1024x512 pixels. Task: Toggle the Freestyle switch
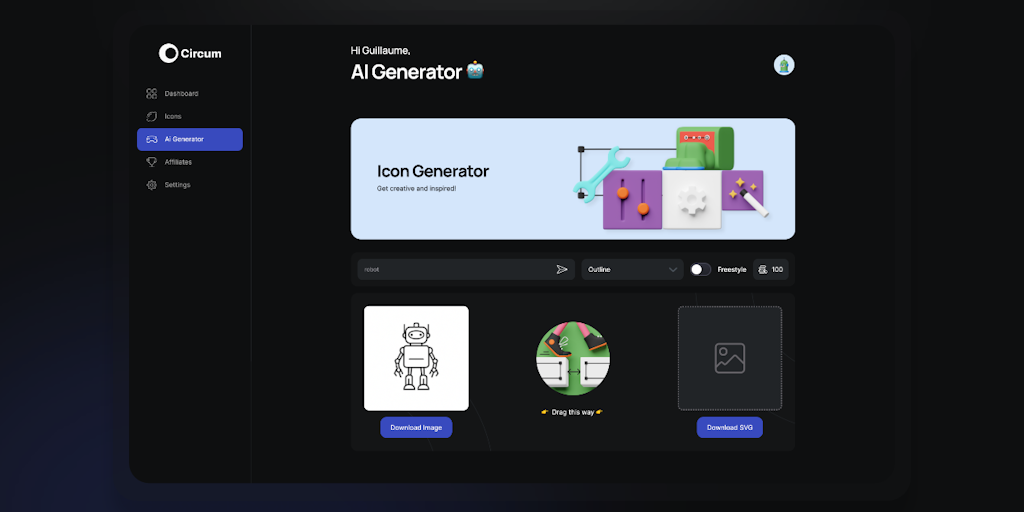pyautogui.click(x=701, y=269)
